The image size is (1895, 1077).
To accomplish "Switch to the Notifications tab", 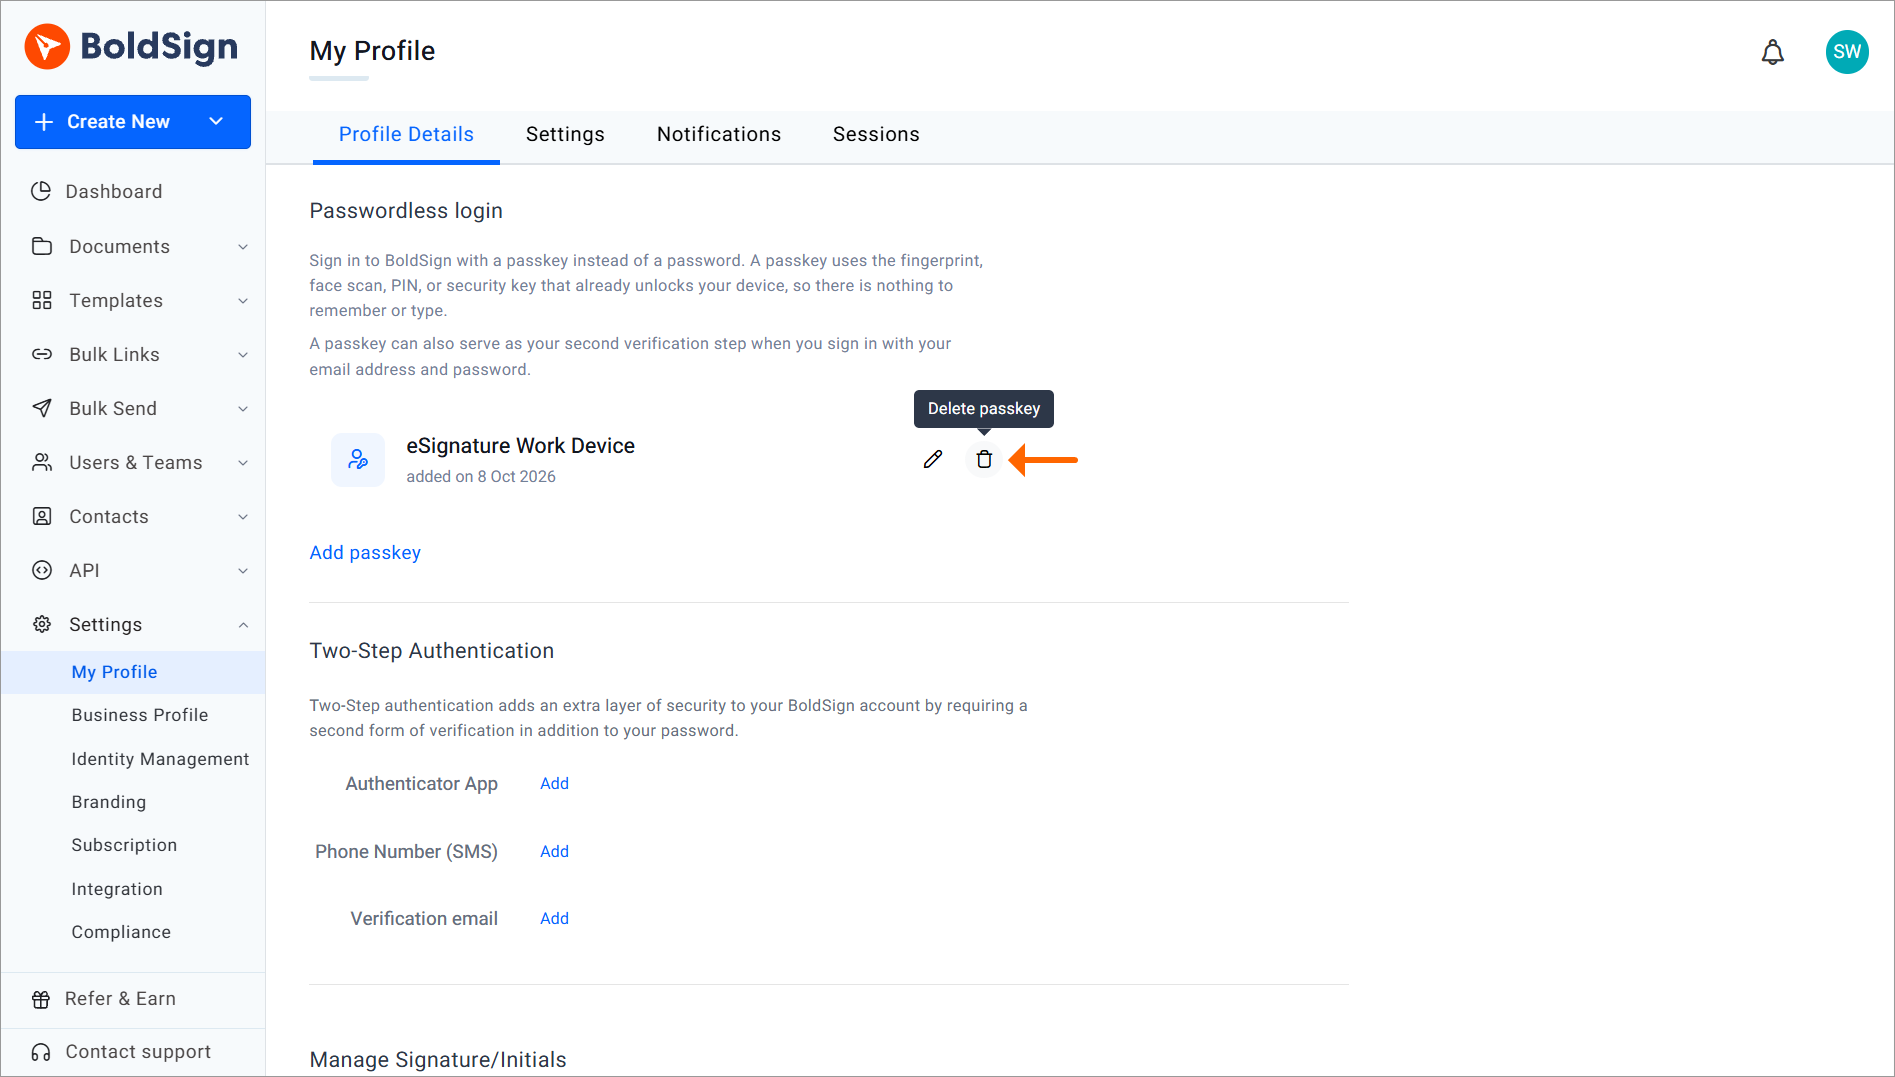I will click(x=719, y=134).
